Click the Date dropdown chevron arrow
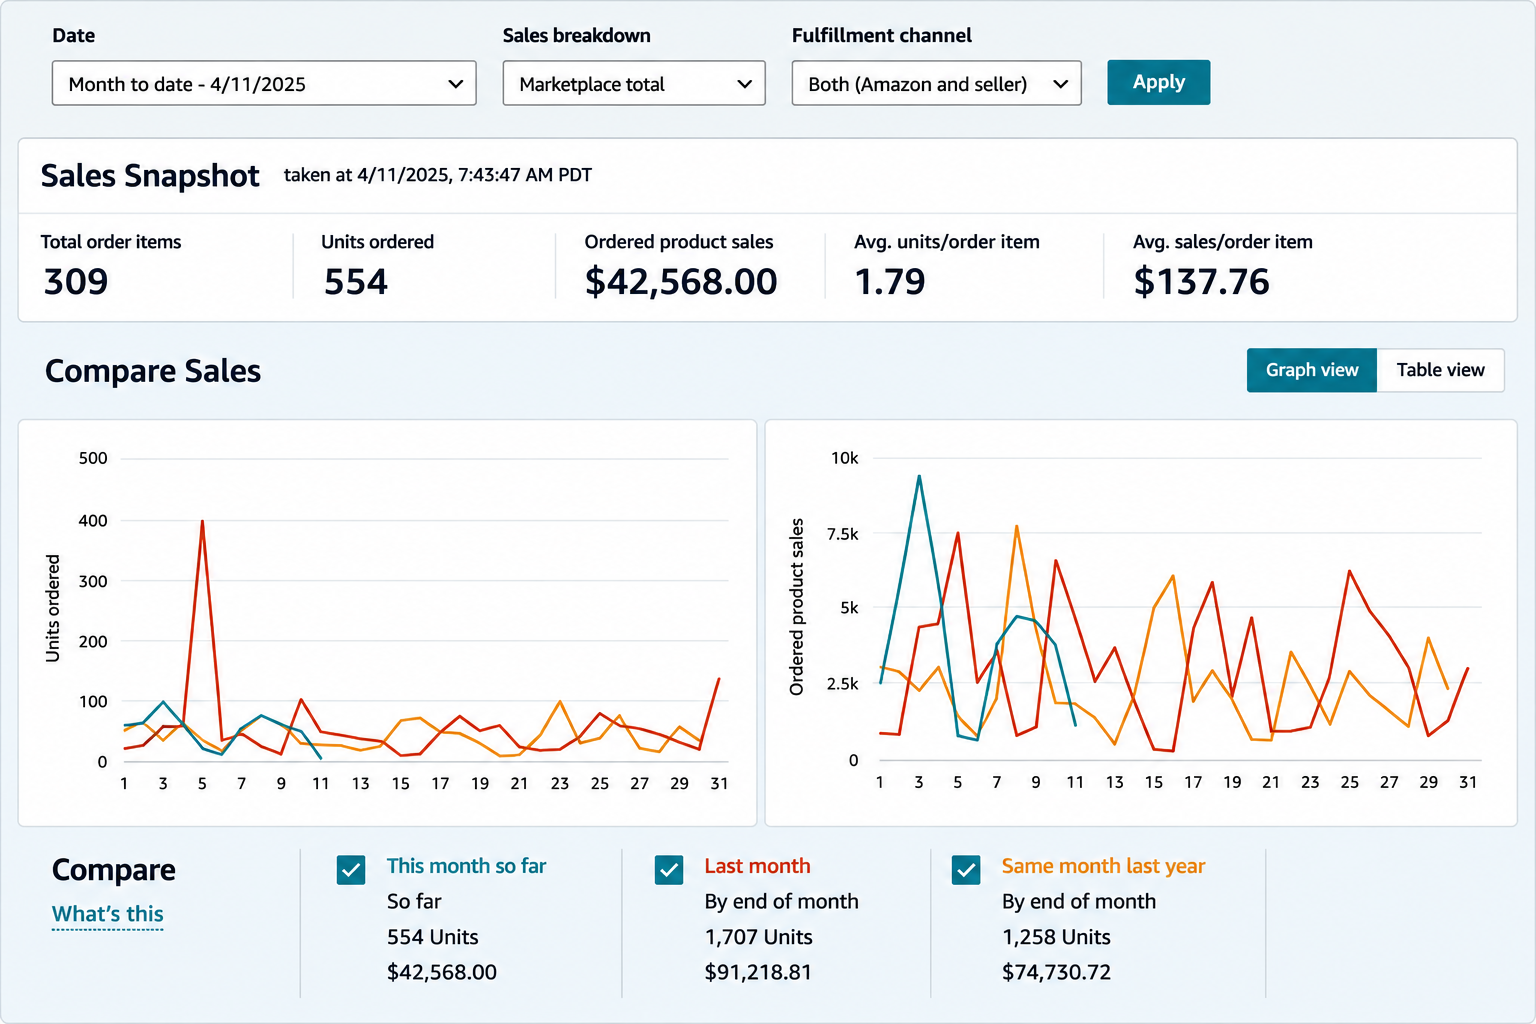1536x1024 pixels. [456, 84]
